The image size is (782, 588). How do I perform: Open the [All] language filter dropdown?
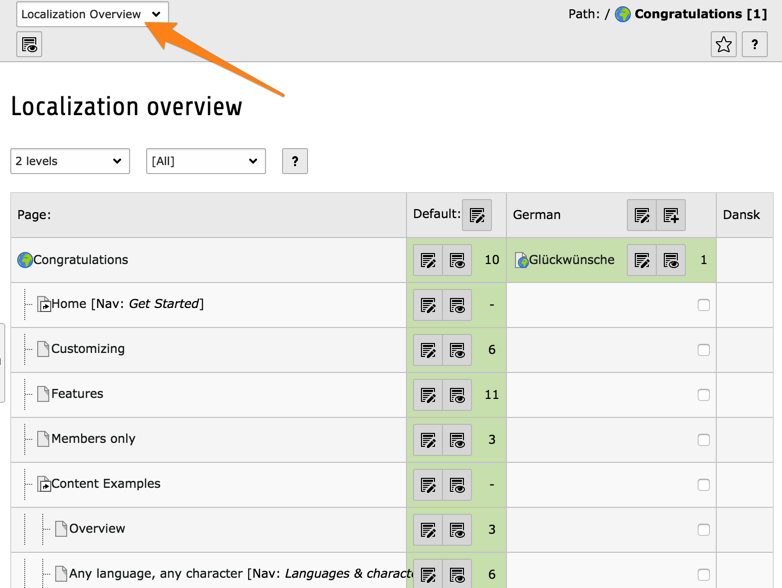click(x=205, y=161)
